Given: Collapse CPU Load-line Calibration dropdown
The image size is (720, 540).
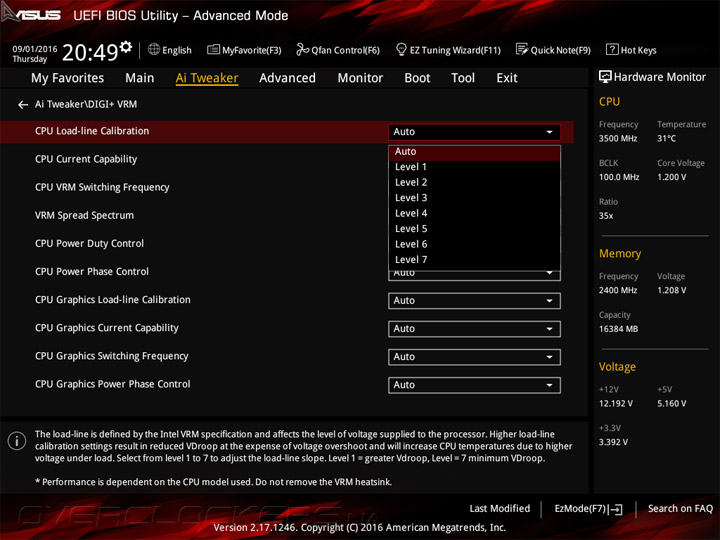Looking at the screenshot, I should tap(474, 132).
